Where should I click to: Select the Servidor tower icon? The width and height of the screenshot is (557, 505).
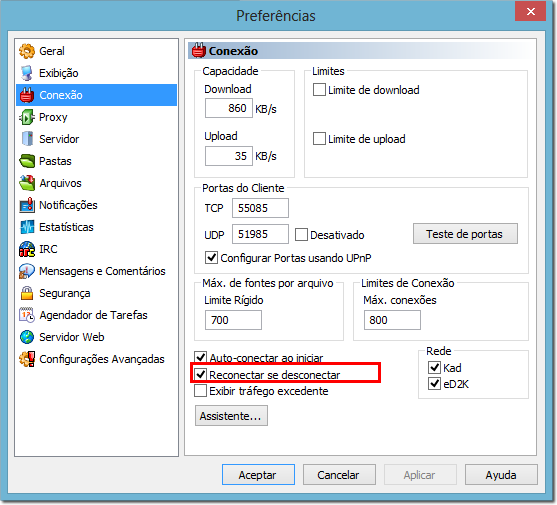pos(27,139)
